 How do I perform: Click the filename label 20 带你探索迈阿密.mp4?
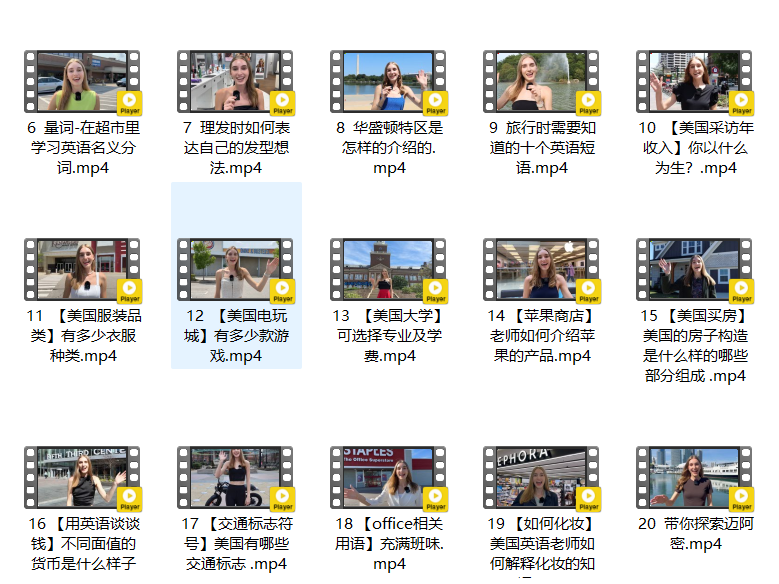point(695,534)
